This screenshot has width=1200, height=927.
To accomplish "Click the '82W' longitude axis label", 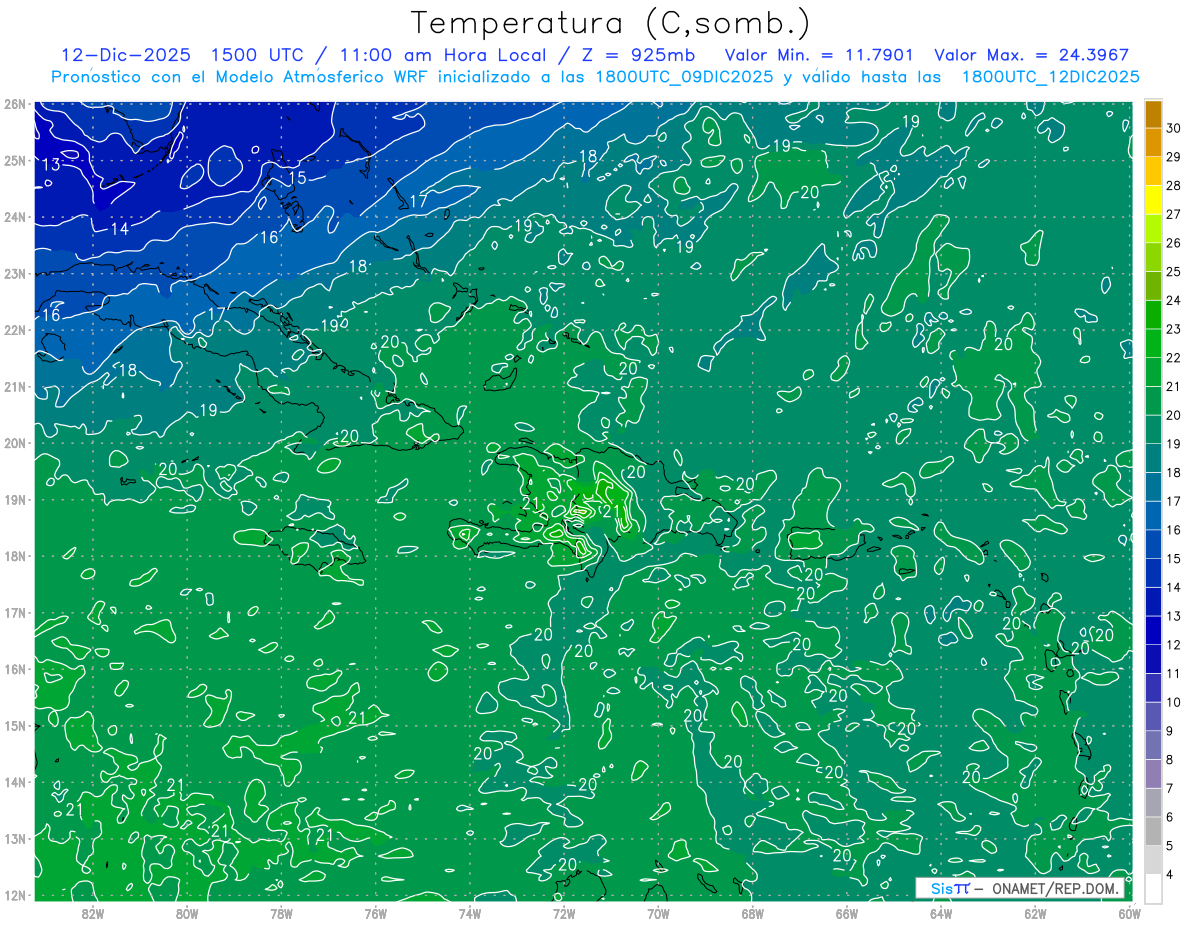I will (93, 913).
